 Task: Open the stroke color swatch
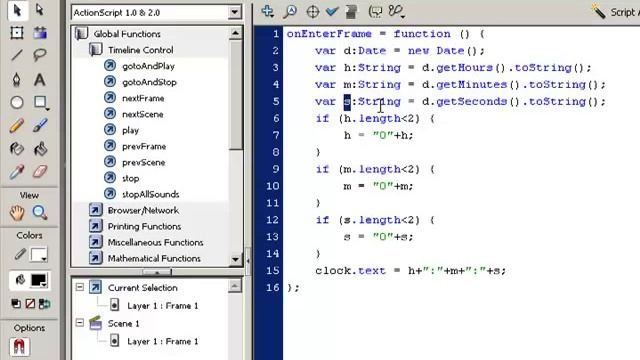point(39,255)
